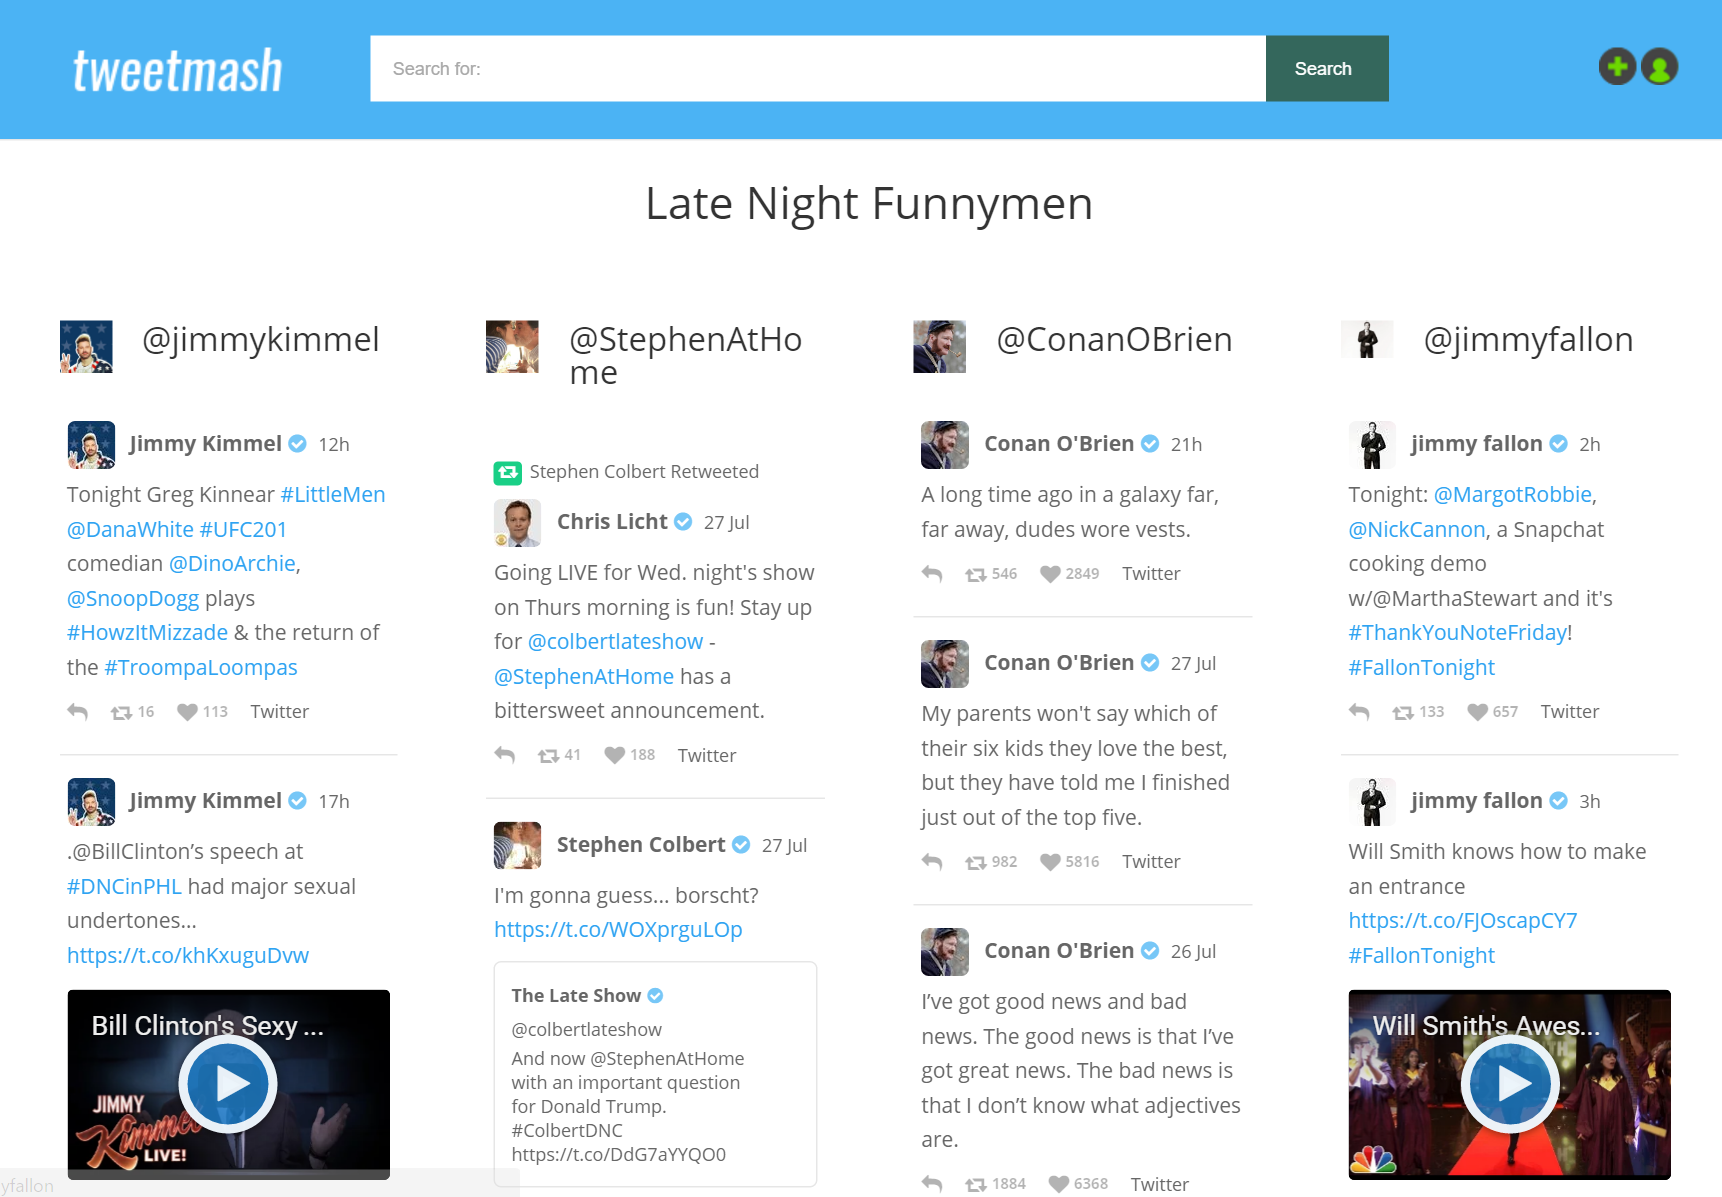
Task: Click the verified checkmark next to Conan O'Brien
Action: [x=1149, y=443]
